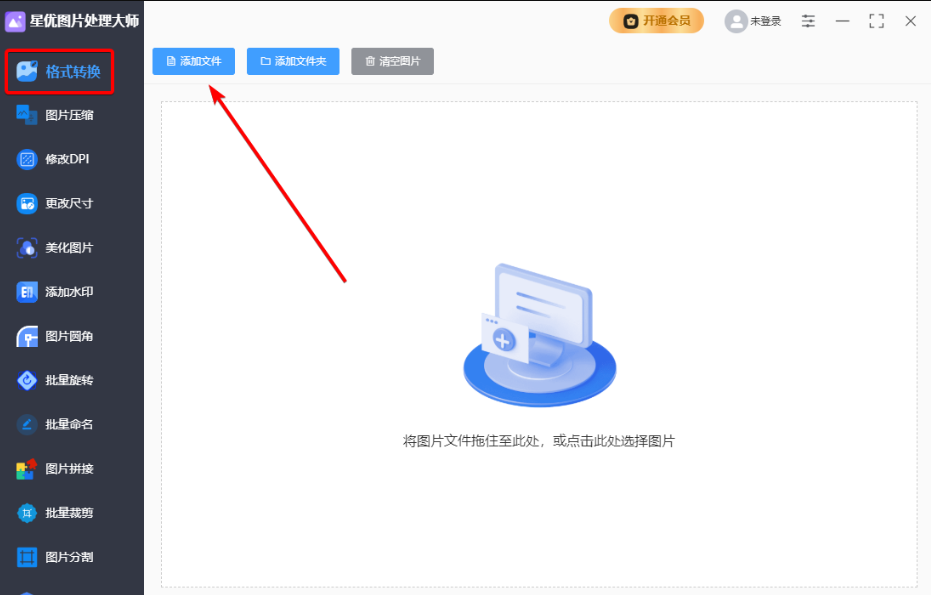Select the 批量命名 batch rename icon
This screenshot has height=595, width=931.
point(27,424)
